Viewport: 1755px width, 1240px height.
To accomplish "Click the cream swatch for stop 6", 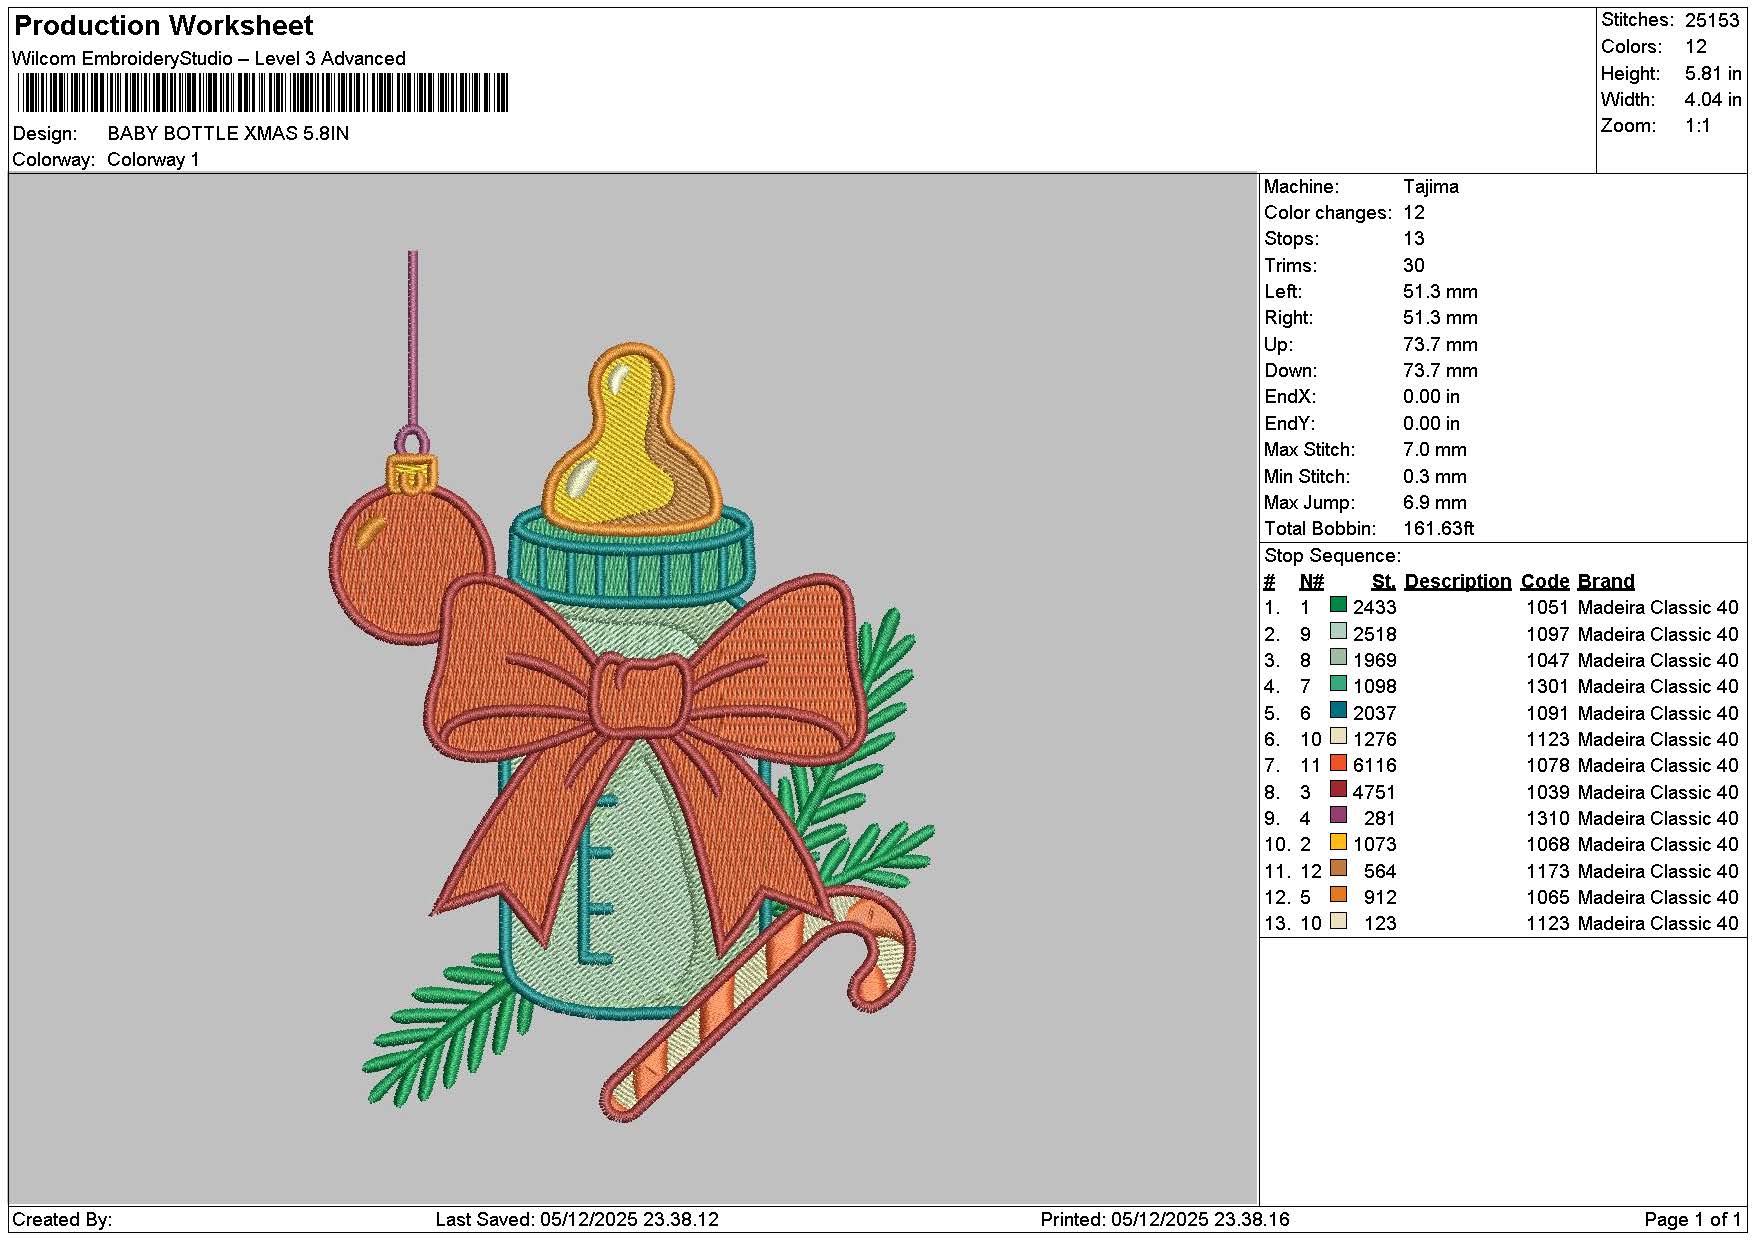I will point(1338,737).
